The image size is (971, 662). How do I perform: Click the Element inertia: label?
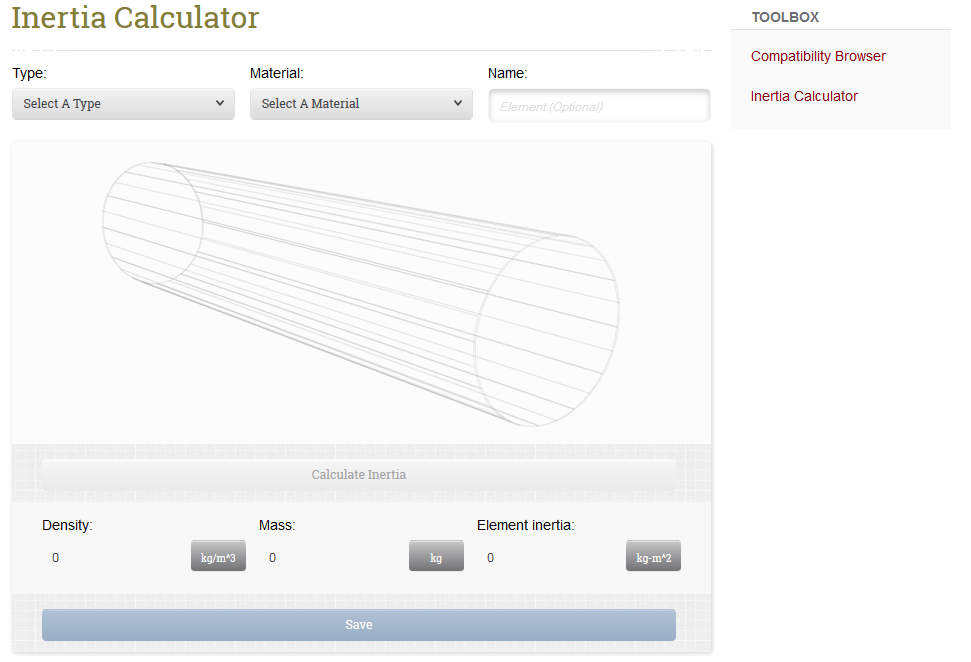pyautogui.click(x=525, y=525)
